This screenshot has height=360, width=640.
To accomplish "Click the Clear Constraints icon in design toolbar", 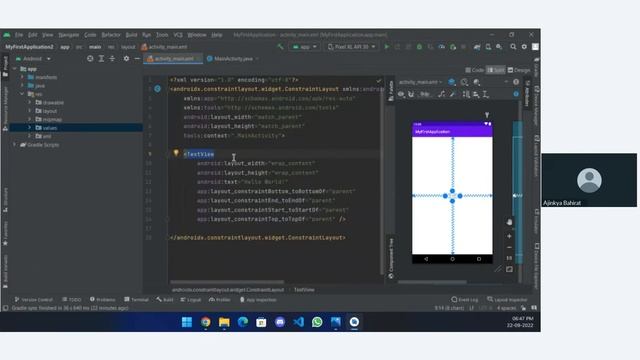I will pos(442,94).
